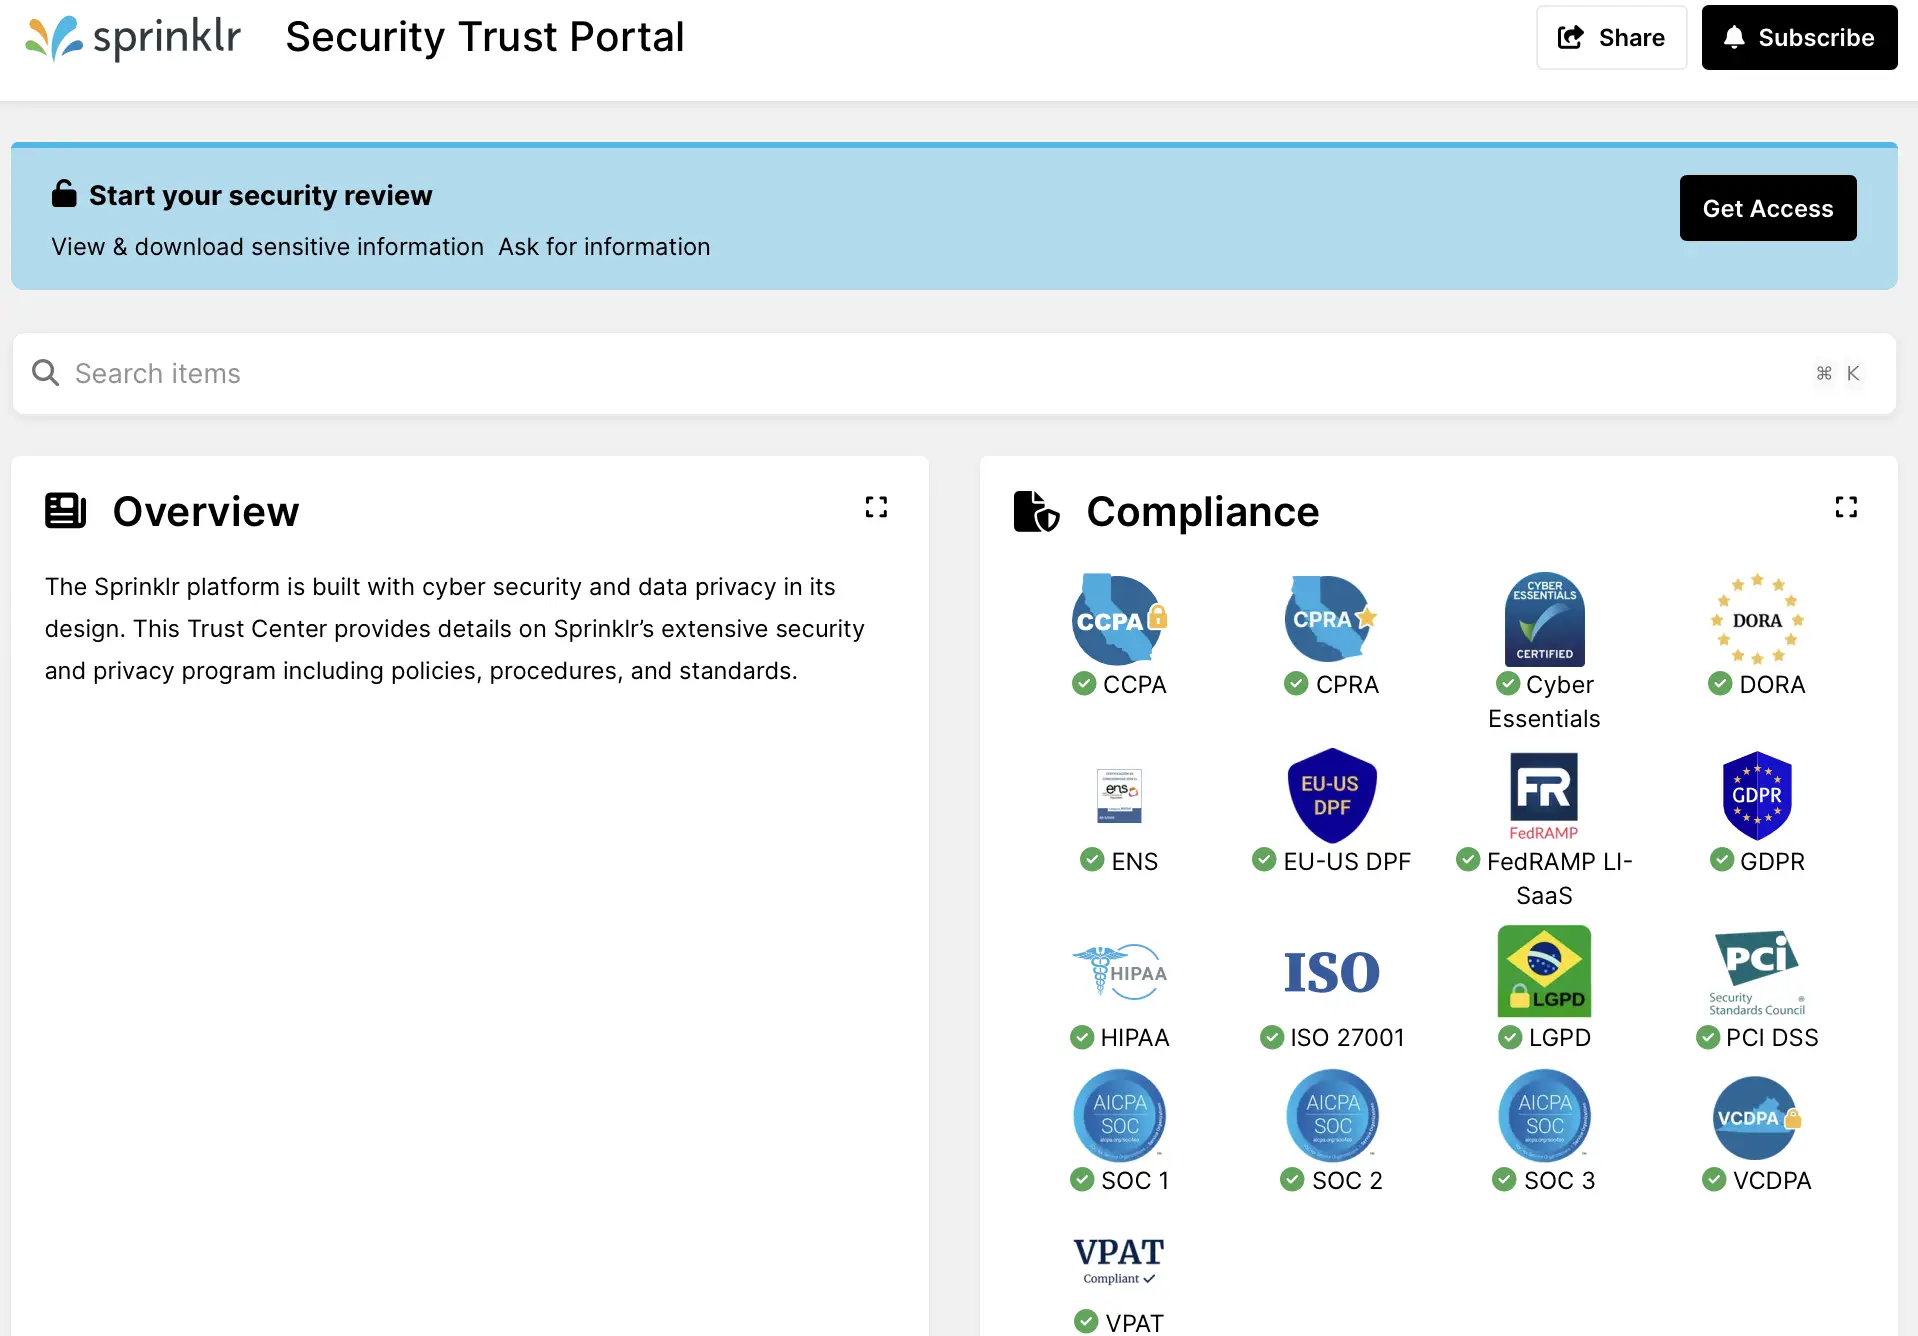Expand the Overview panel to fullscreen
This screenshot has width=1918, height=1336.
tap(876, 508)
